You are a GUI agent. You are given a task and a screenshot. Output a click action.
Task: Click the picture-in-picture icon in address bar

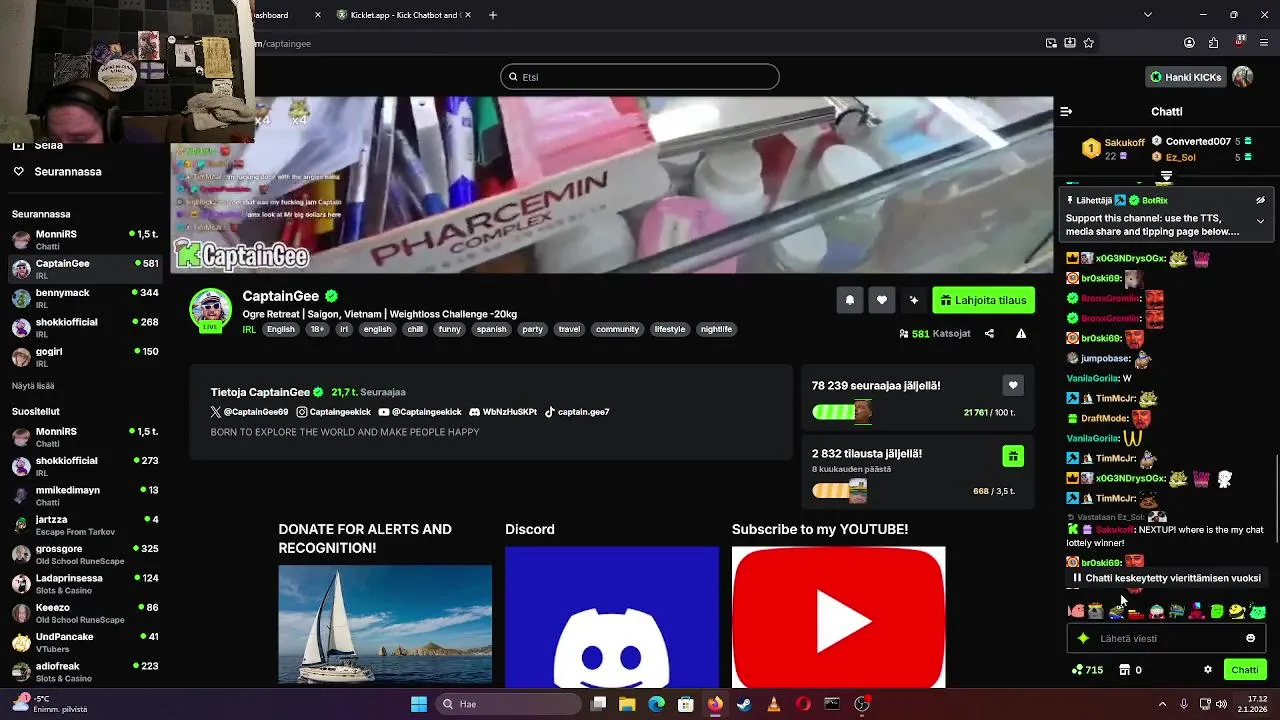(x=1051, y=43)
